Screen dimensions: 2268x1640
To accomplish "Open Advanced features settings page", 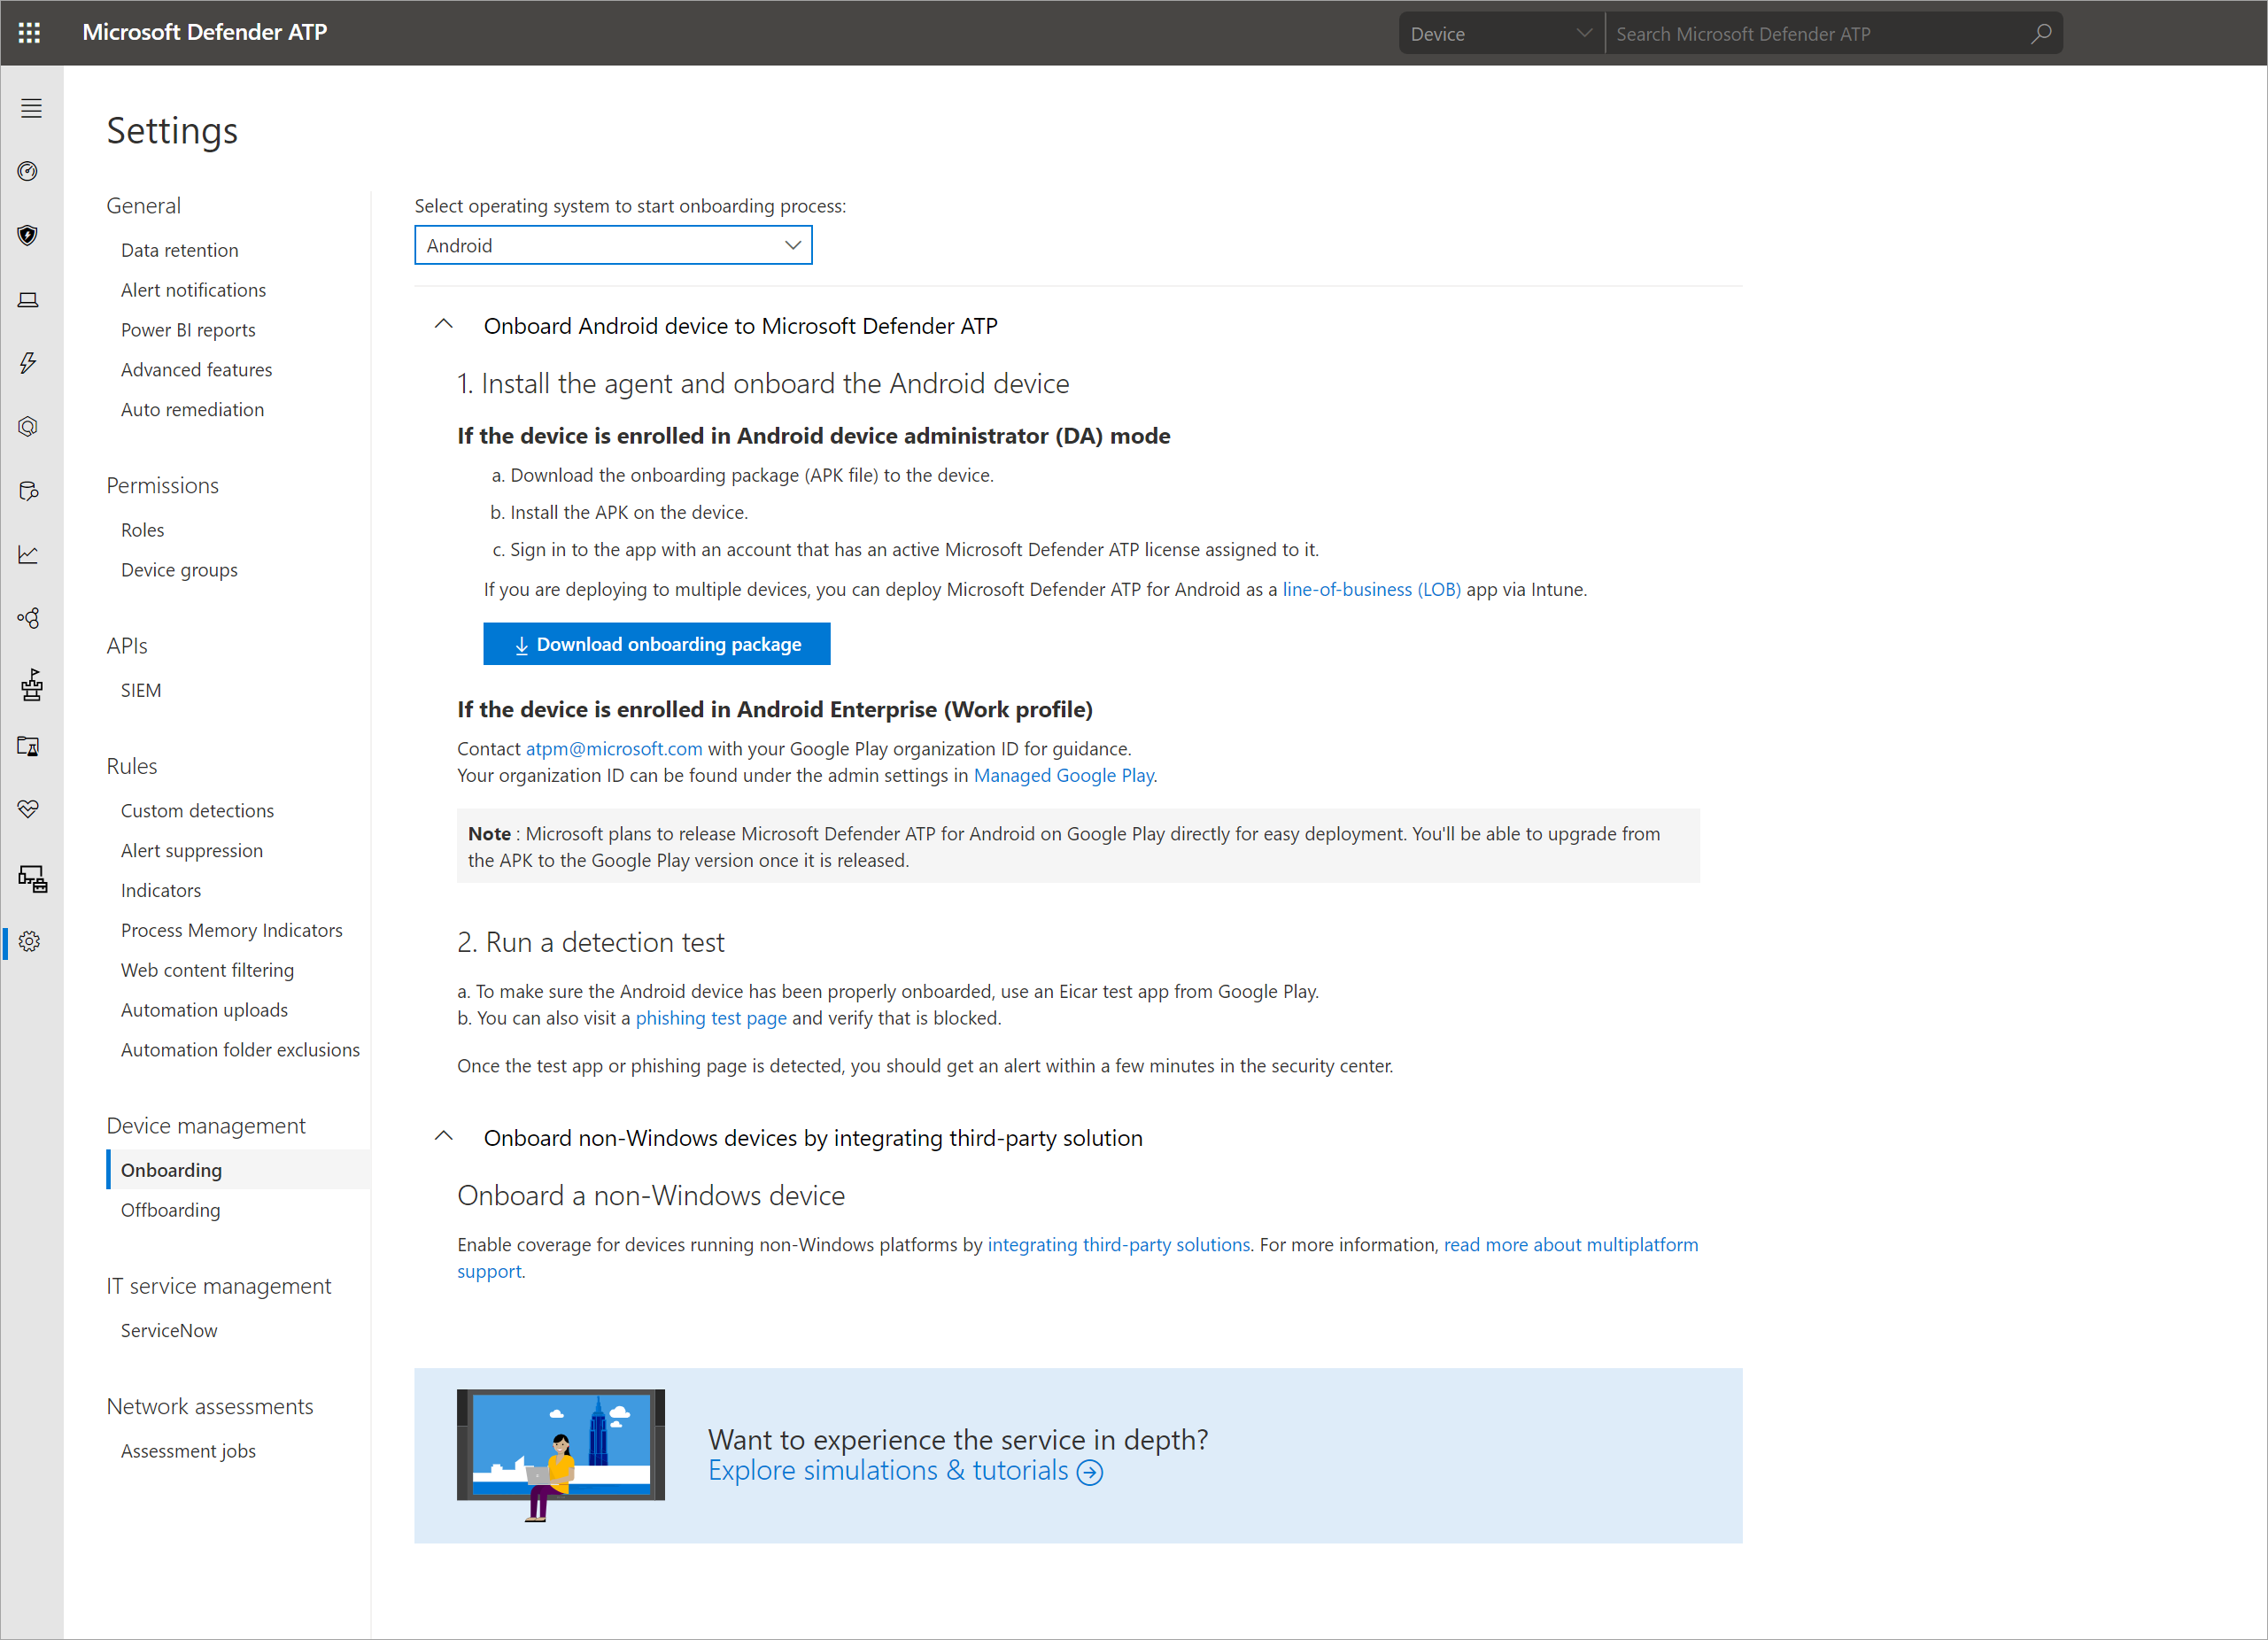I will [x=196, y=369].
